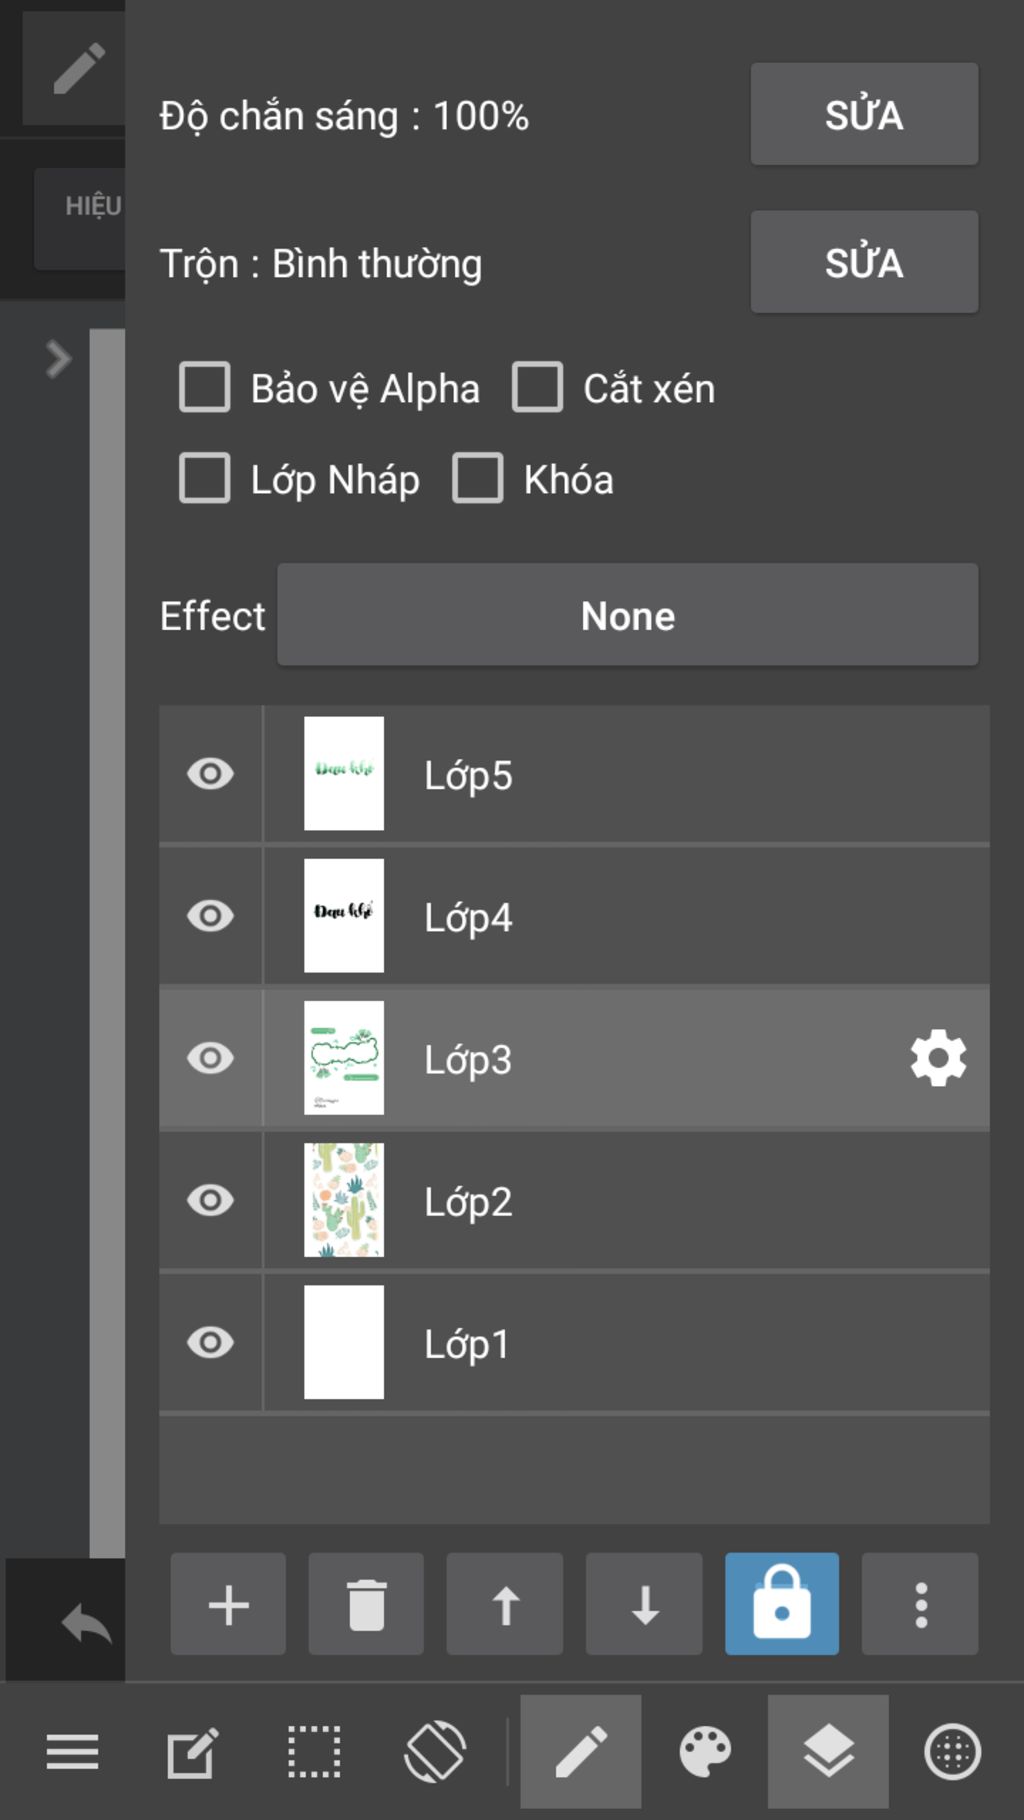The image size is (1024, 1820).
Task: Tap the undo arrow icon
Action: (x=86, y=1622)
